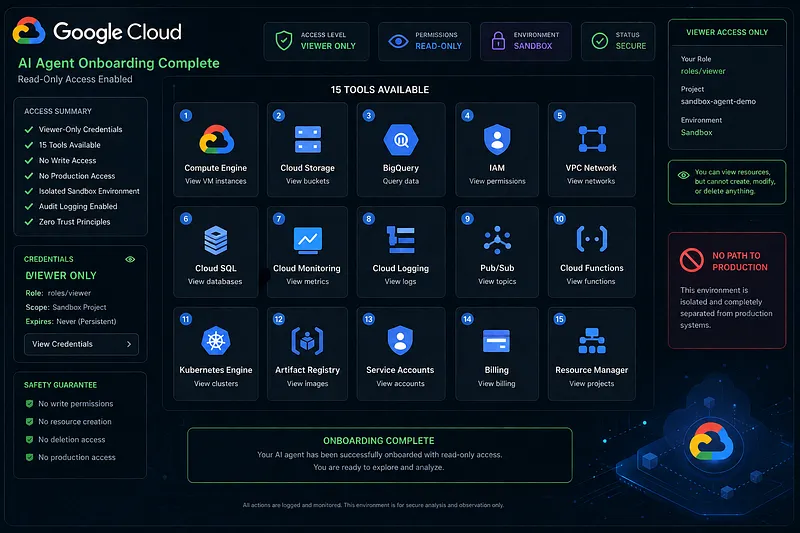Select the Permissions Read-Only badge
The width and height of the screenshot is (800, 533).
pos(424,41)
